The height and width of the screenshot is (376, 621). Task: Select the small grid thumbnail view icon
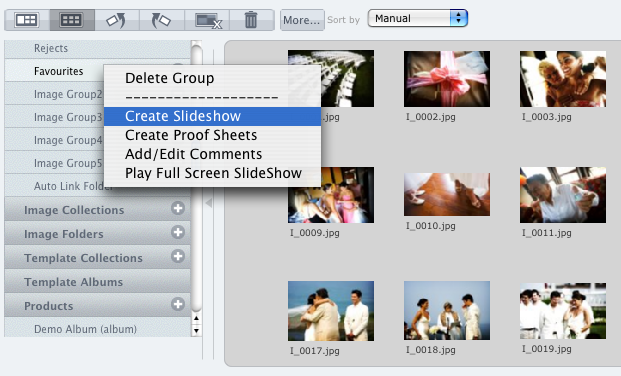tap(72, 20)
